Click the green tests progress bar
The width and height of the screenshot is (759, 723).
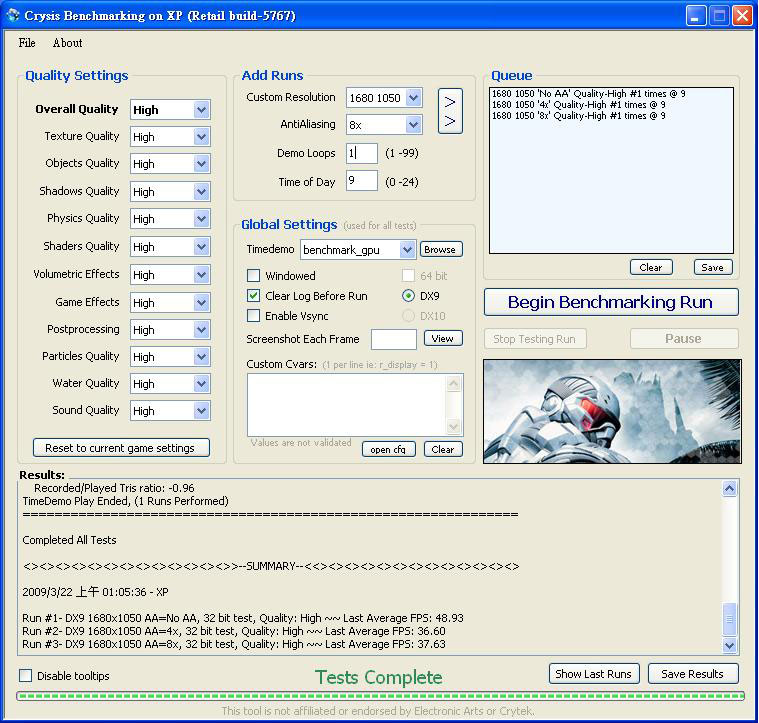(x=380, y=696)
